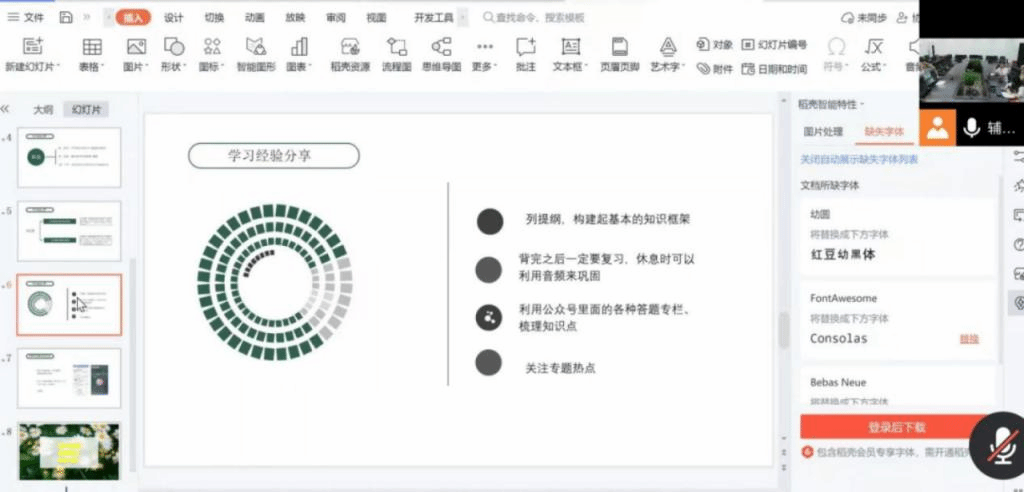Click the 智能图形 (Smart Graphics) icon

tap(257, 47)
